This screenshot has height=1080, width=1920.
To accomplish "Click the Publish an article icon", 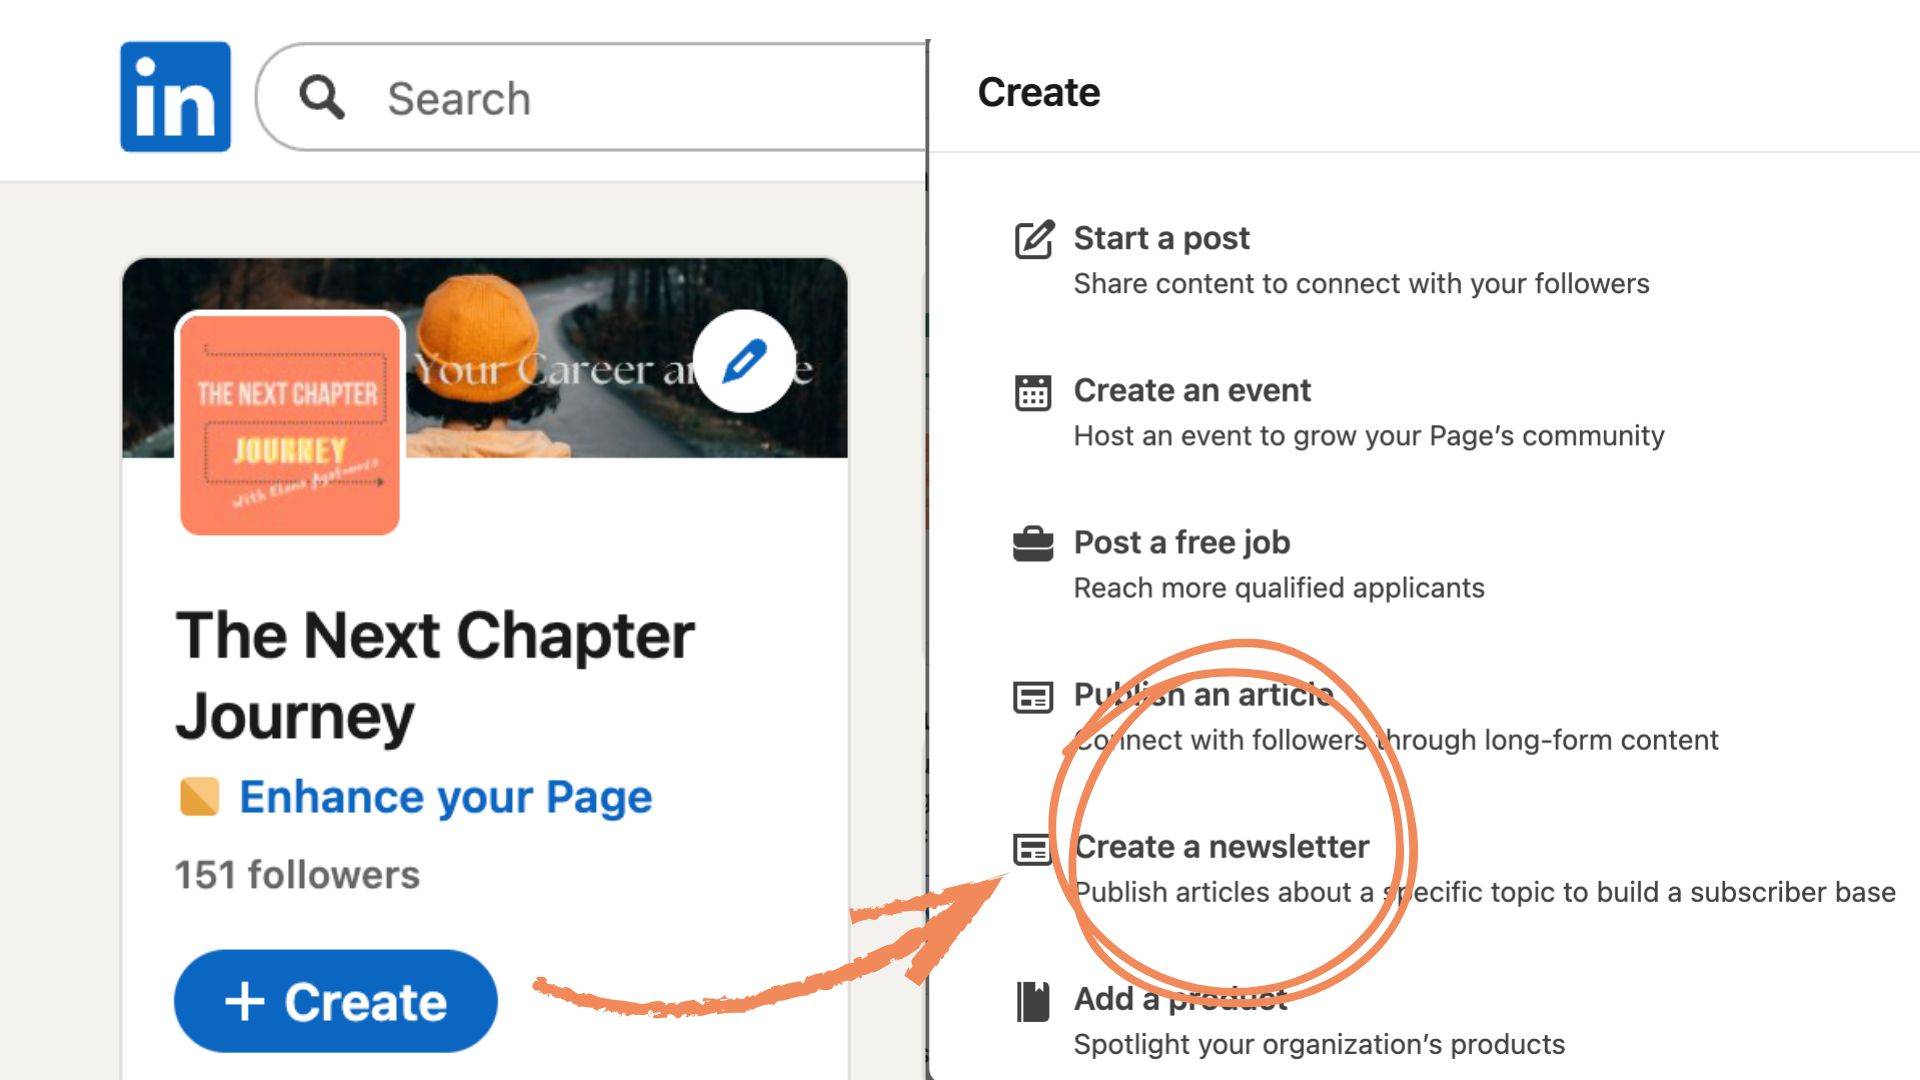I will [1033, 696].
